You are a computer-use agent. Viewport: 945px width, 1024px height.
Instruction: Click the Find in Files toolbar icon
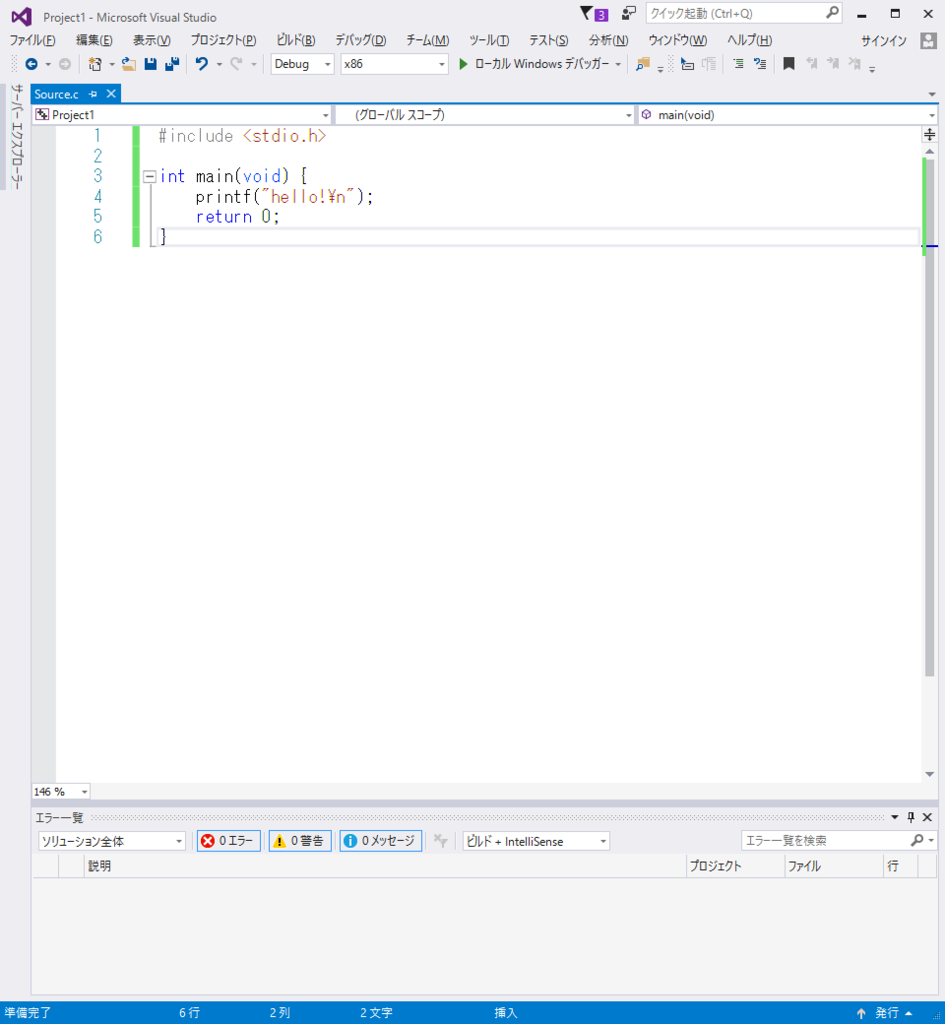643,64
